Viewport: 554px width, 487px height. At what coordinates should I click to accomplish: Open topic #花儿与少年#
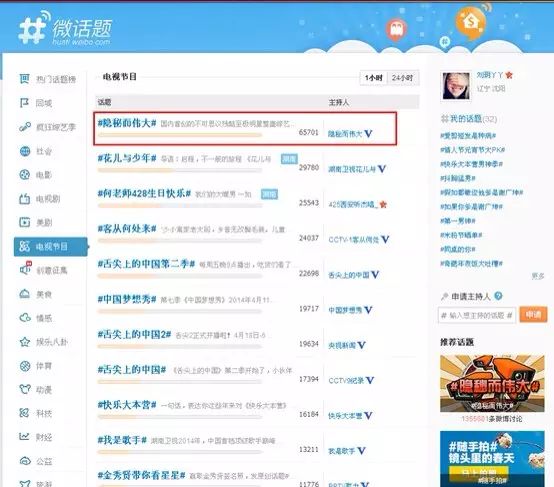tap(127, 158)
